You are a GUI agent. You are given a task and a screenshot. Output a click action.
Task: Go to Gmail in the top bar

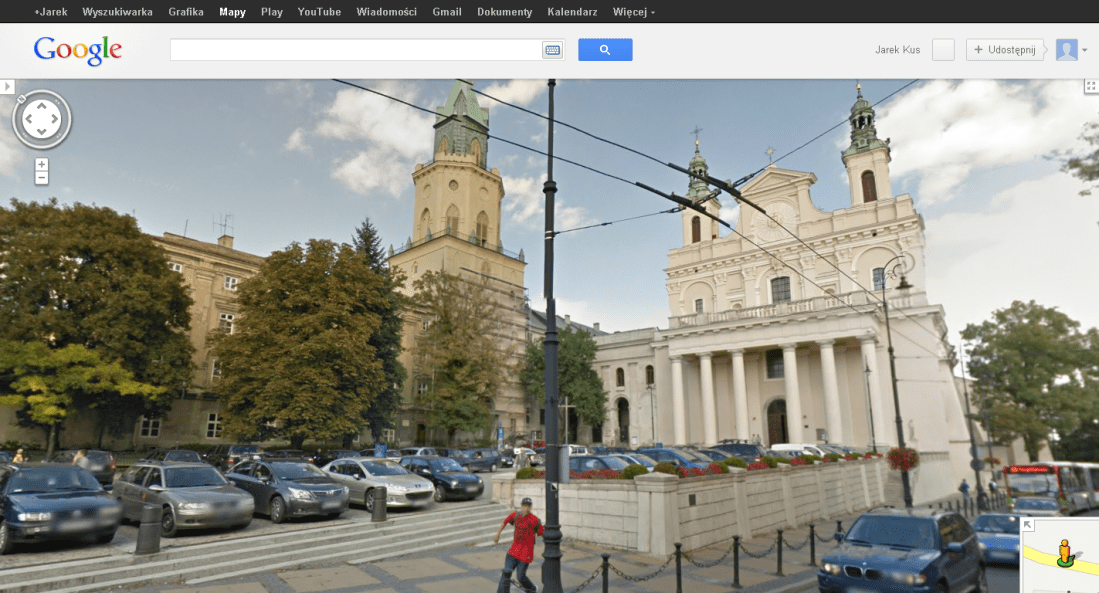[x=447, y=12]
